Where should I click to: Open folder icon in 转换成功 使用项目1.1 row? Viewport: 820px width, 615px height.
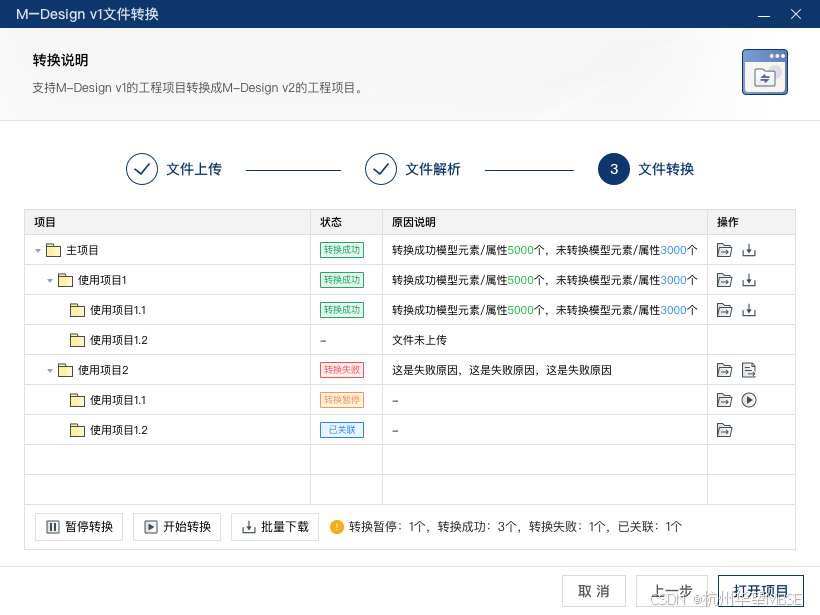[724, 310]
